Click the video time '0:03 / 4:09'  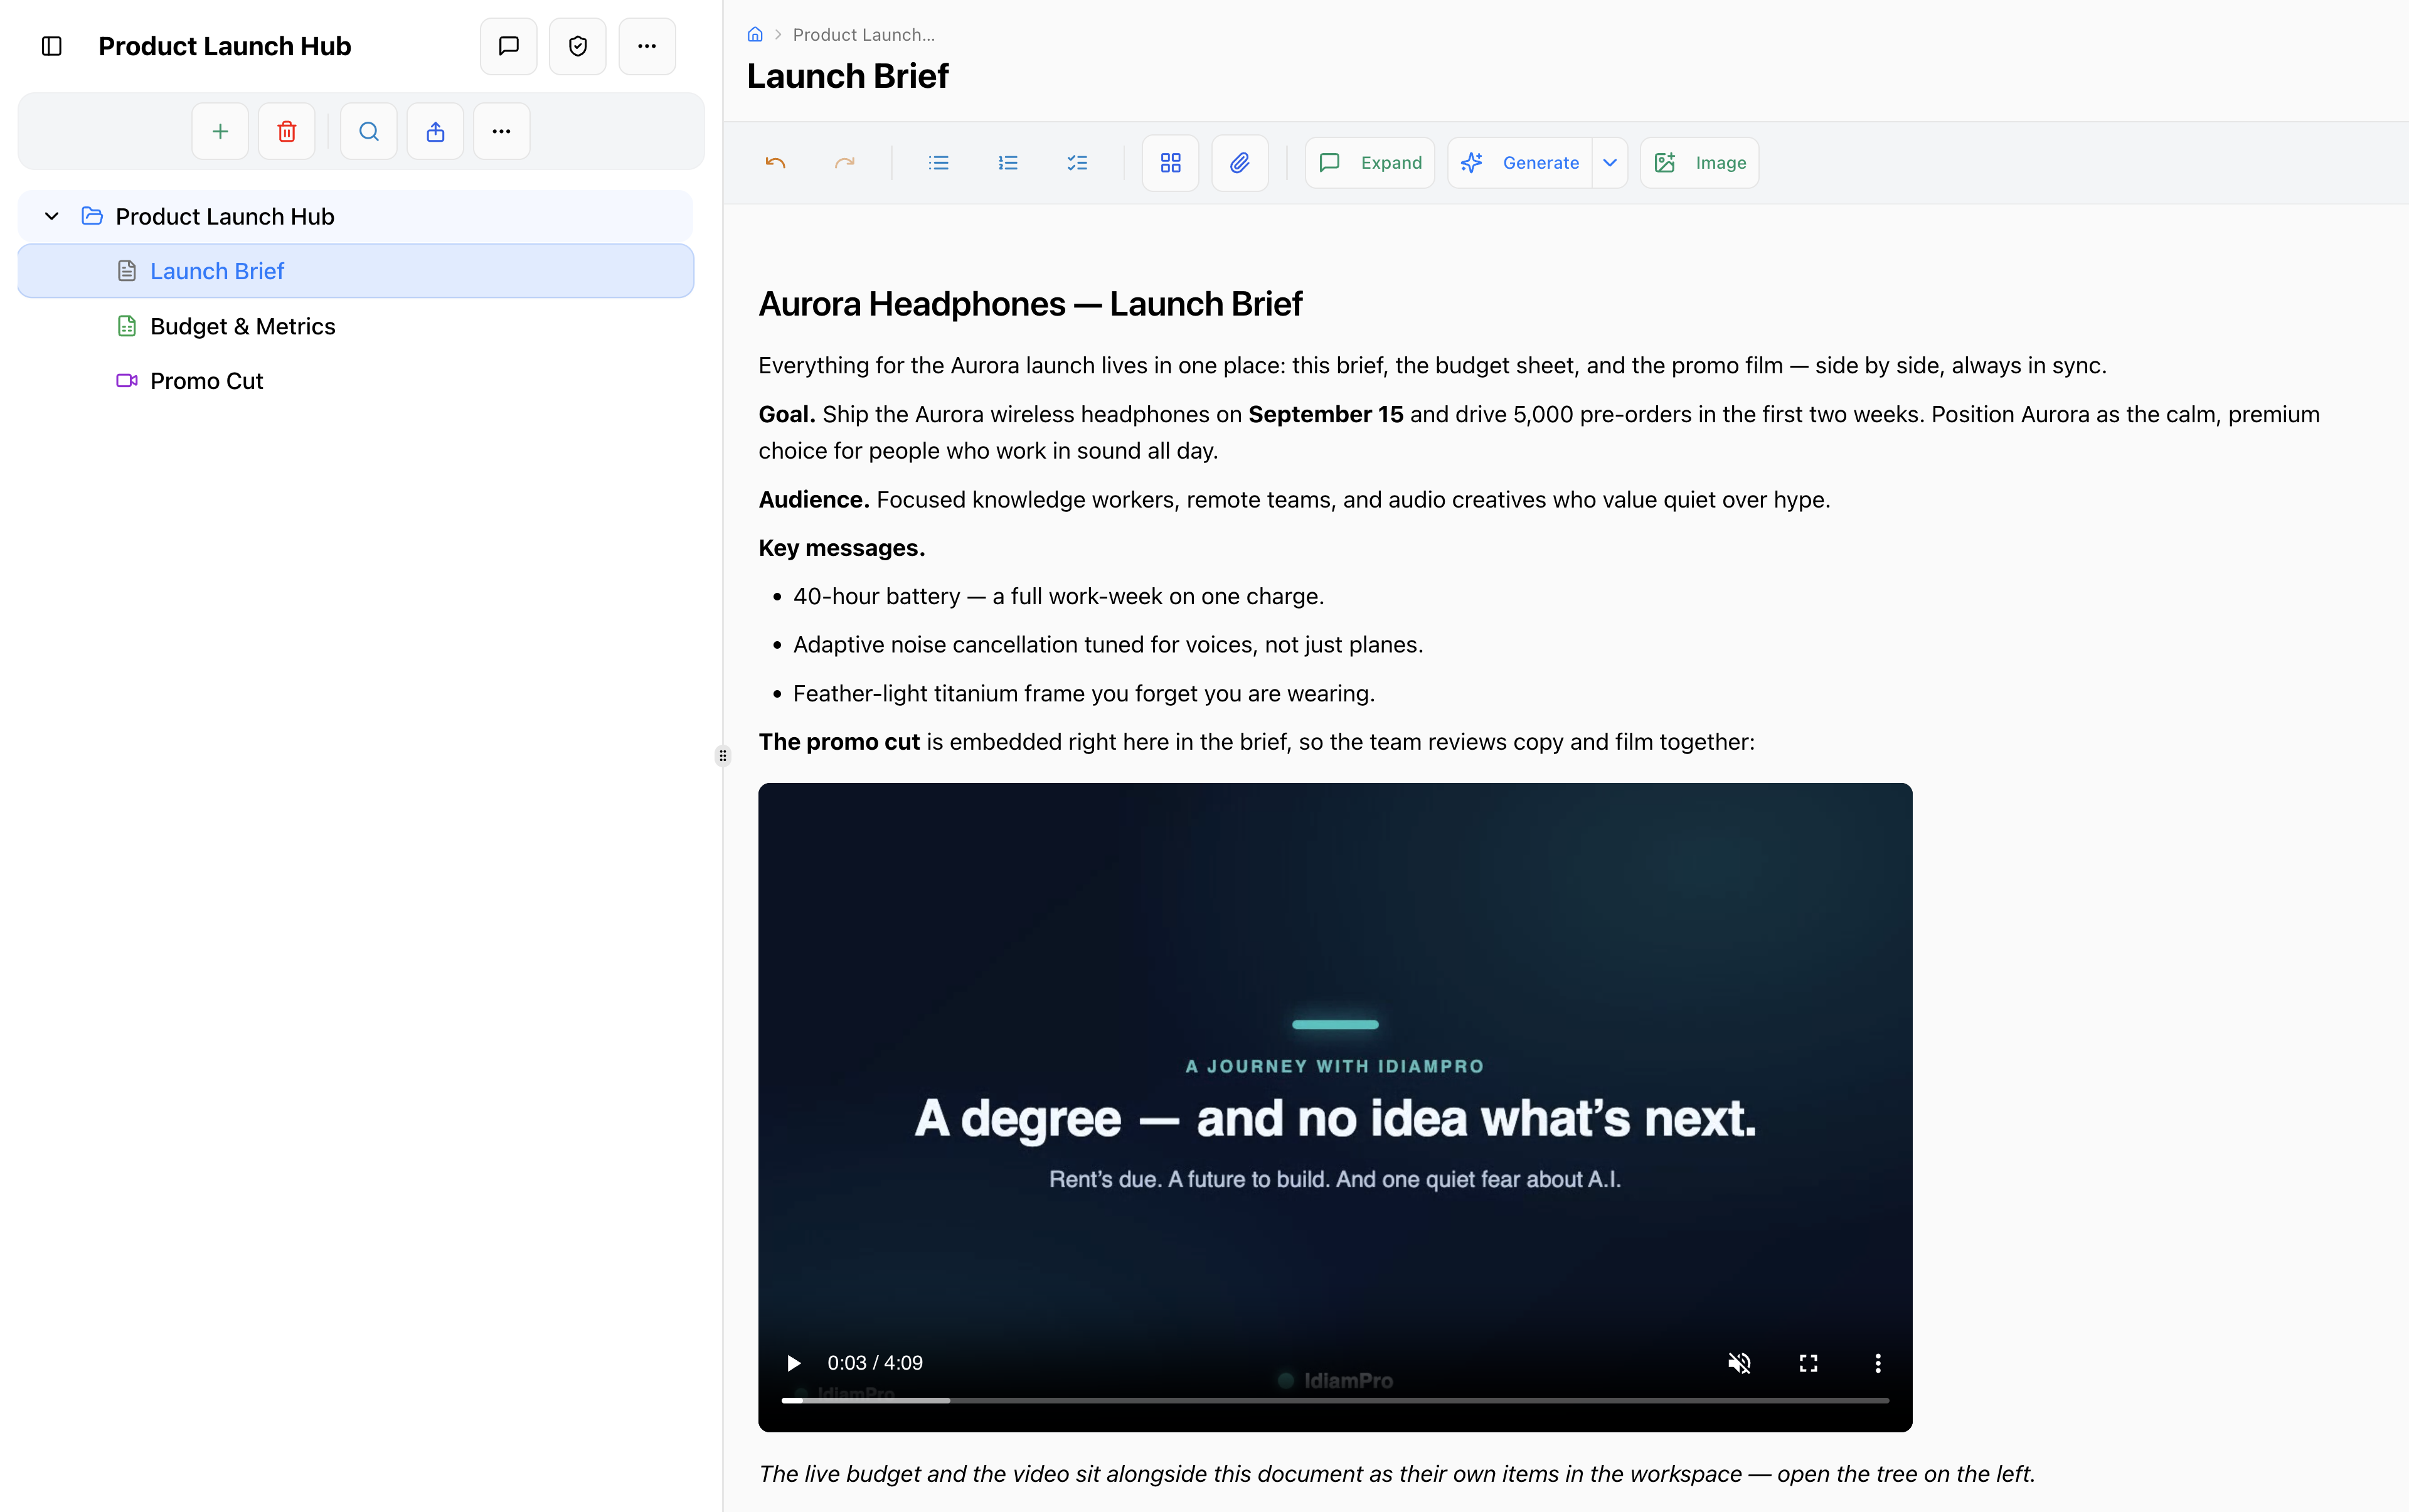point(875,1363)
